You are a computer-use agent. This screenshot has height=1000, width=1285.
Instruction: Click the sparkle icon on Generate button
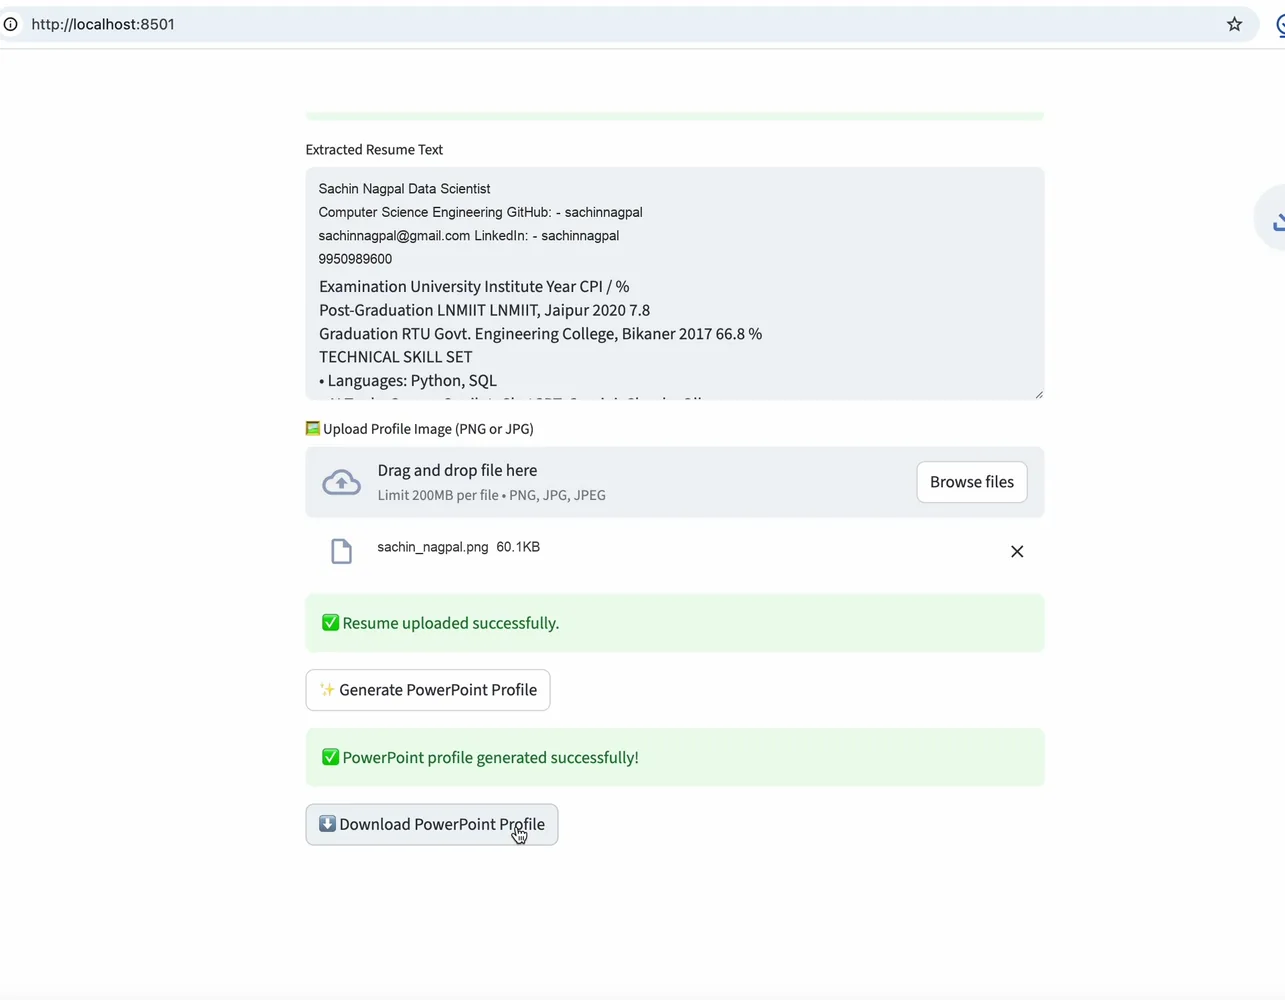click(327, 690)
